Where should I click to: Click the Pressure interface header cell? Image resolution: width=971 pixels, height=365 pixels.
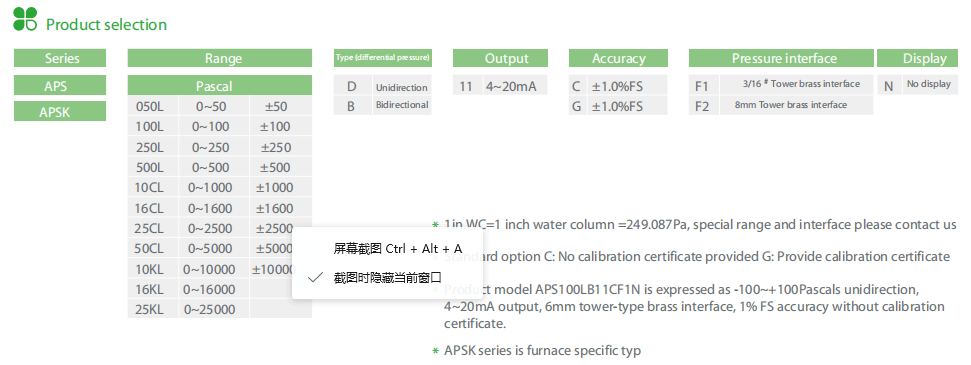(x=782, y=58)
